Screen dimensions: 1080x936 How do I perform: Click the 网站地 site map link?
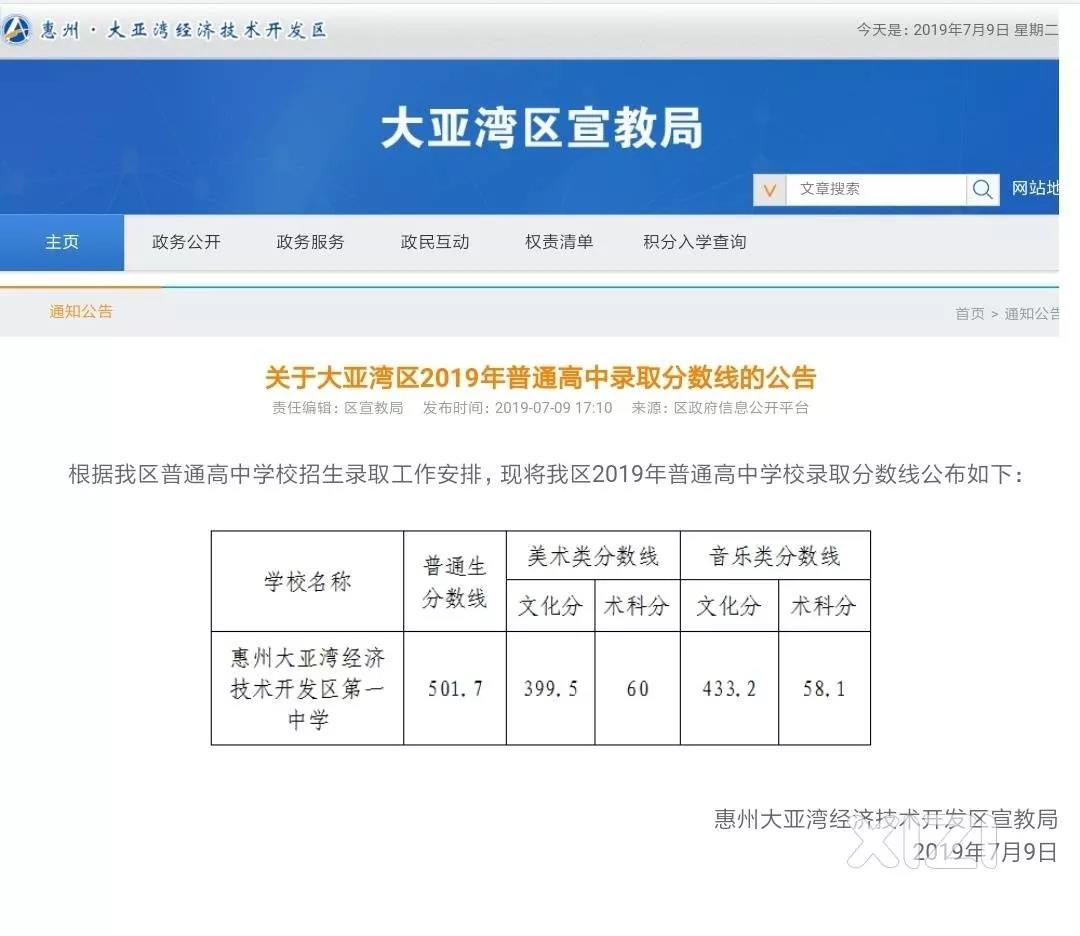1035,188
